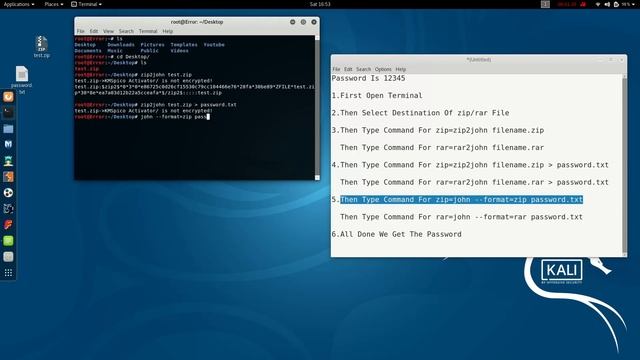This screenshot has width=640, height=360.
Task: Open the Firefox browser in the dock
Action: (8, 97)
